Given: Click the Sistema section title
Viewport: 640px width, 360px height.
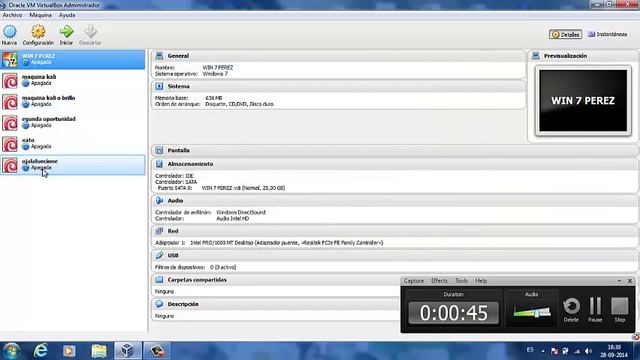Looking at the screenshot, I should (178, 86).
